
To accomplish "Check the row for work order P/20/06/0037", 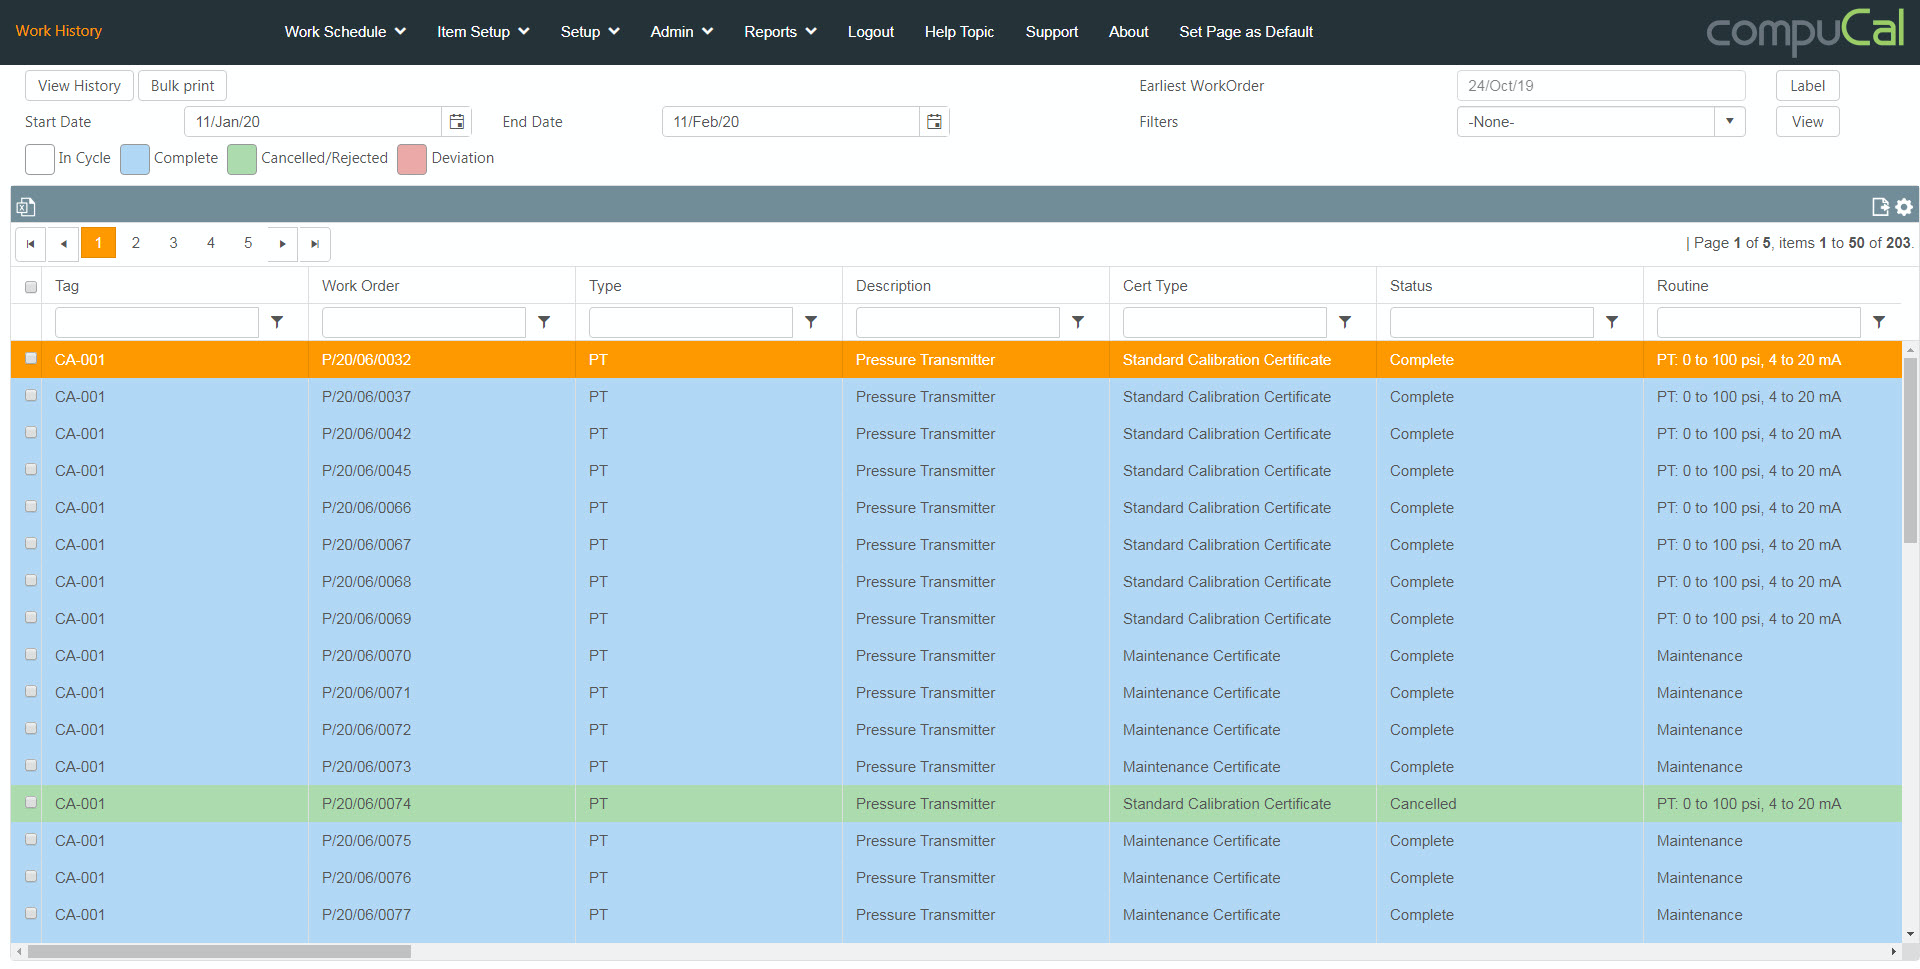I will pyautogui.click(x=31, y=395).
